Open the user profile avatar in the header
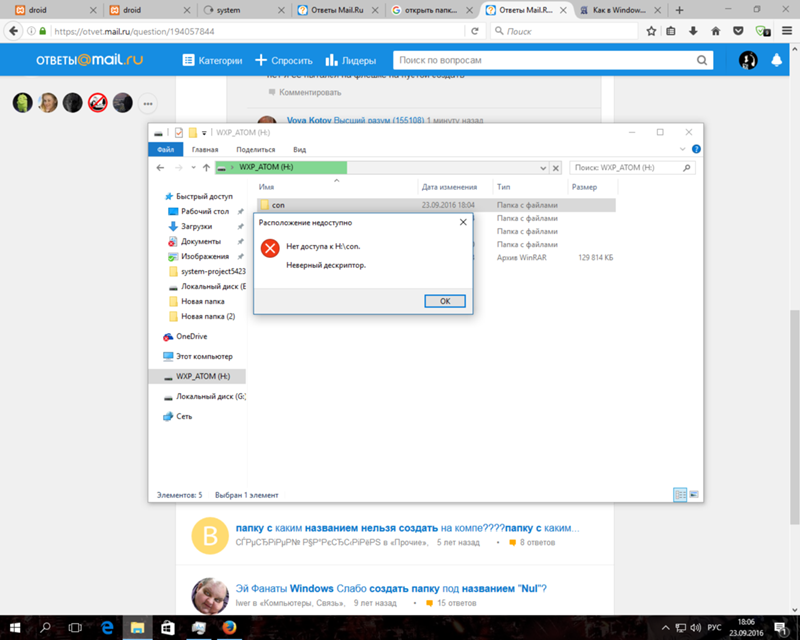Viewport: 800px width, 640px height. pos(748,60)
